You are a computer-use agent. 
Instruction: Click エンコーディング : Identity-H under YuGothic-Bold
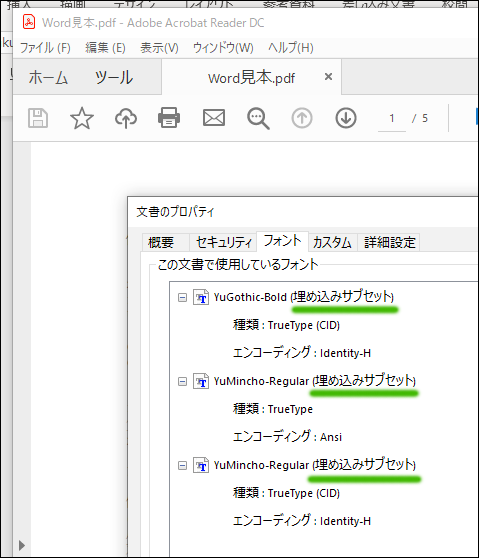[x=302, y=353]
